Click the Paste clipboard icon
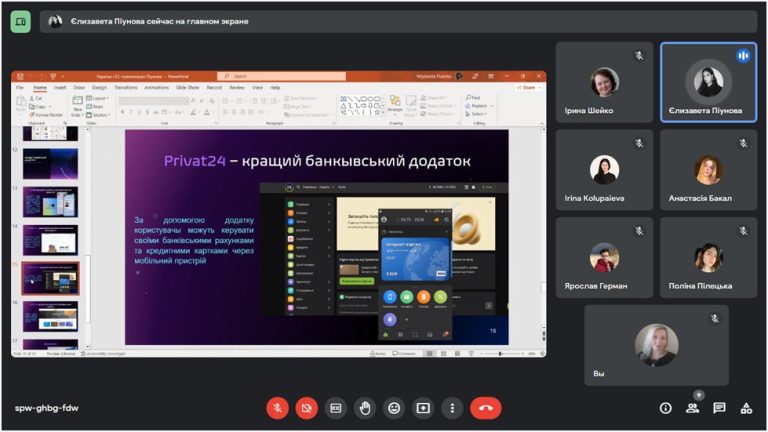This screenshot has width=768, height=432. pyautogui.click(x=21, y=104)
